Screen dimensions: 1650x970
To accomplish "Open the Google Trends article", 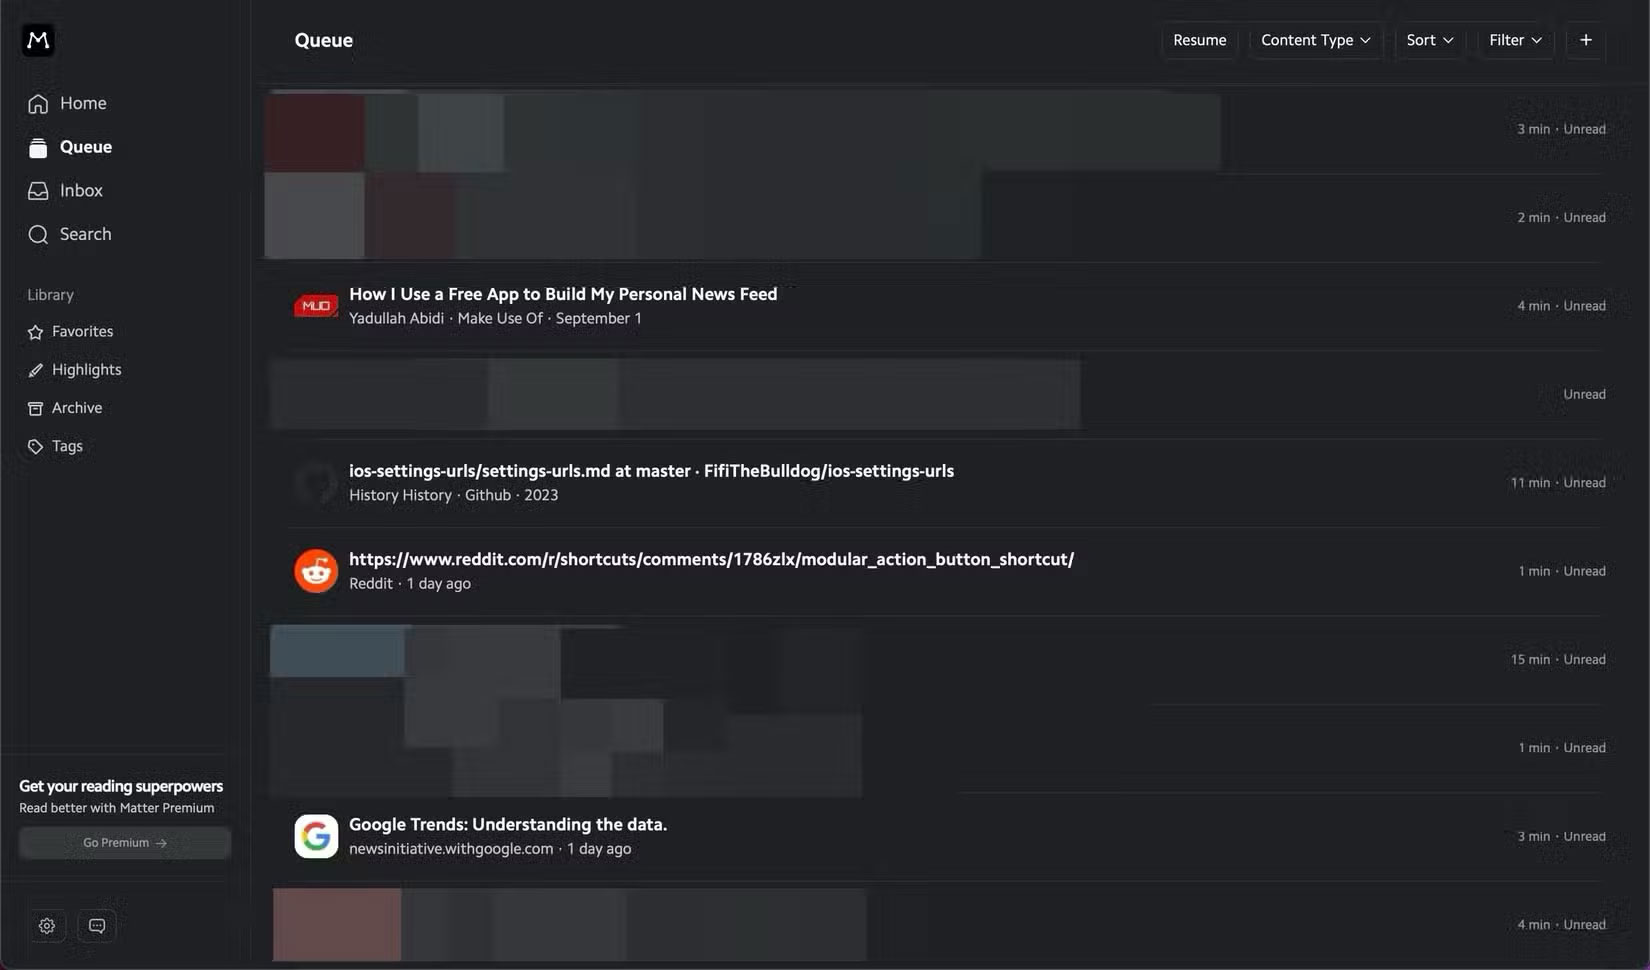I will pos(508,825).
